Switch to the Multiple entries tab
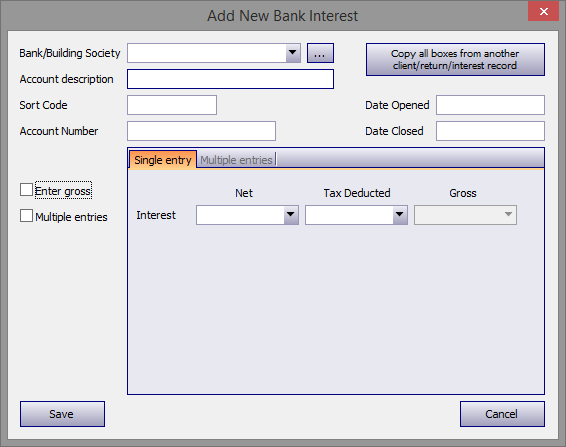Viewport: 566px width, 447px height. tap(236, 160)
